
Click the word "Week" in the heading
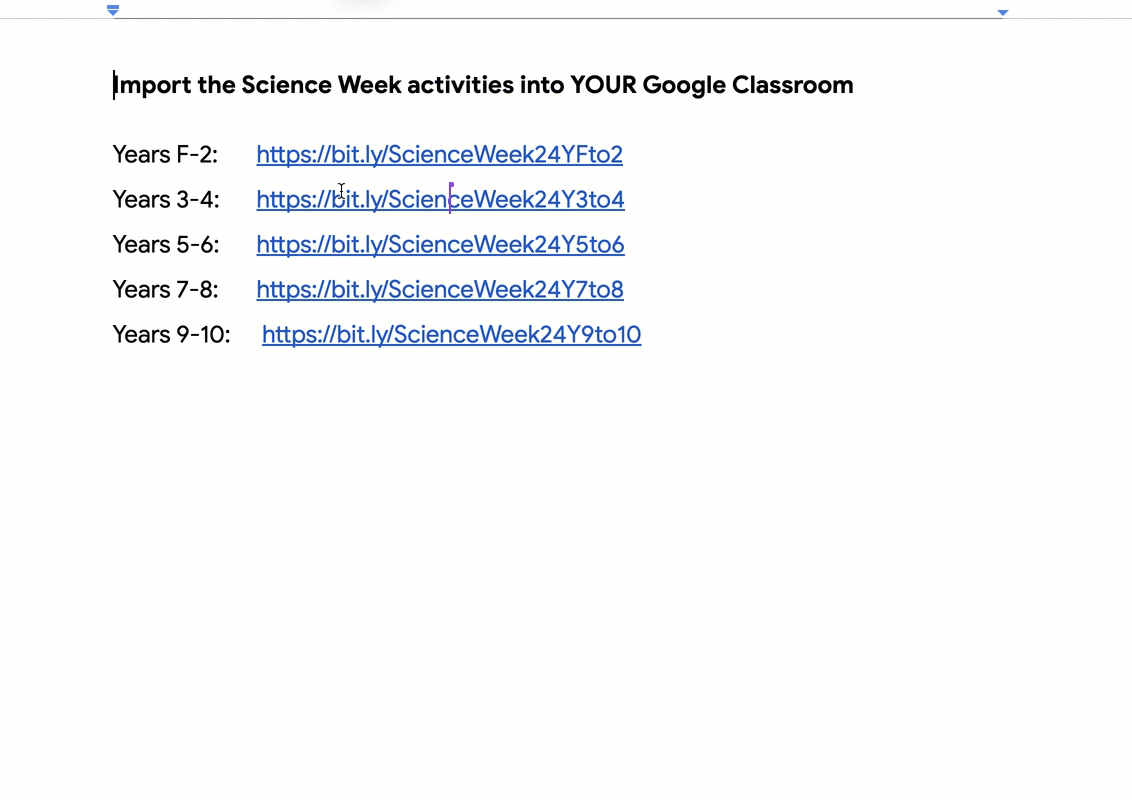click(x=369, y=84)
